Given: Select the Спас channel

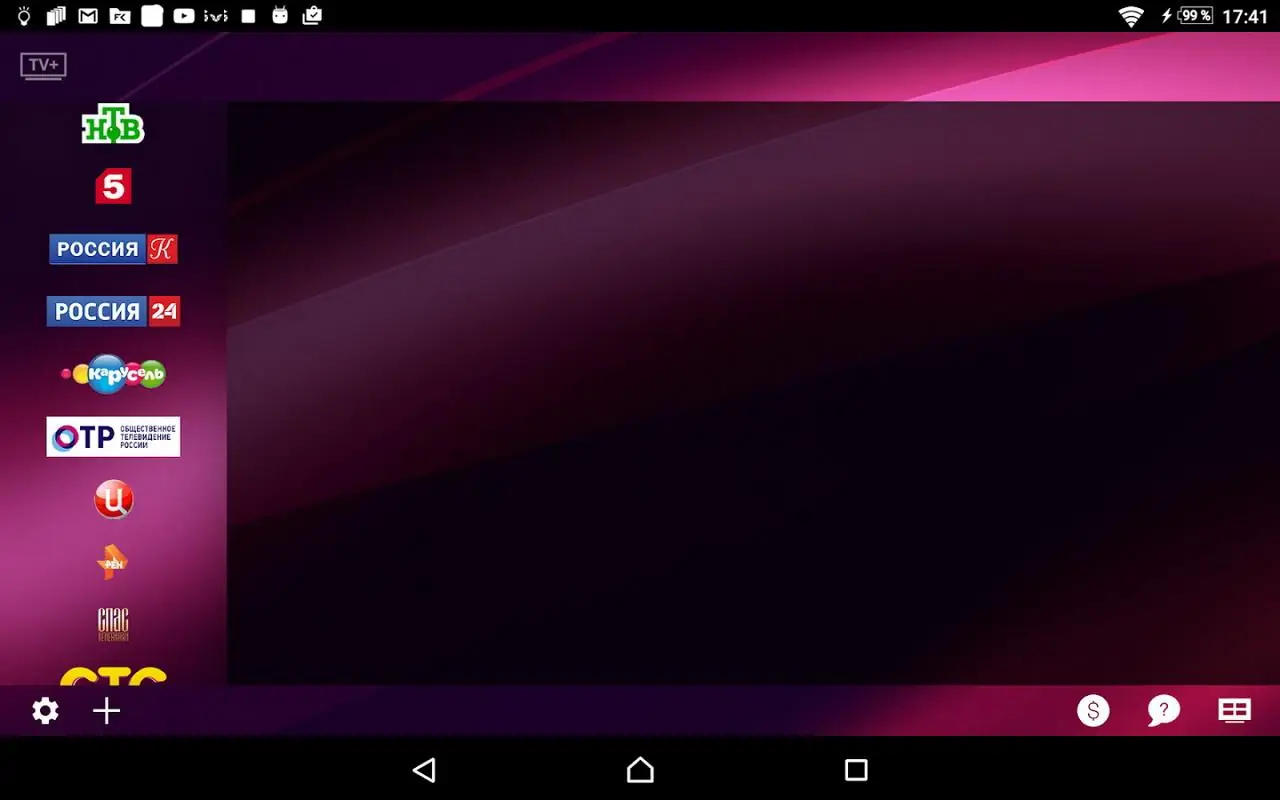Looking at the screenshot, I should 113,623.
